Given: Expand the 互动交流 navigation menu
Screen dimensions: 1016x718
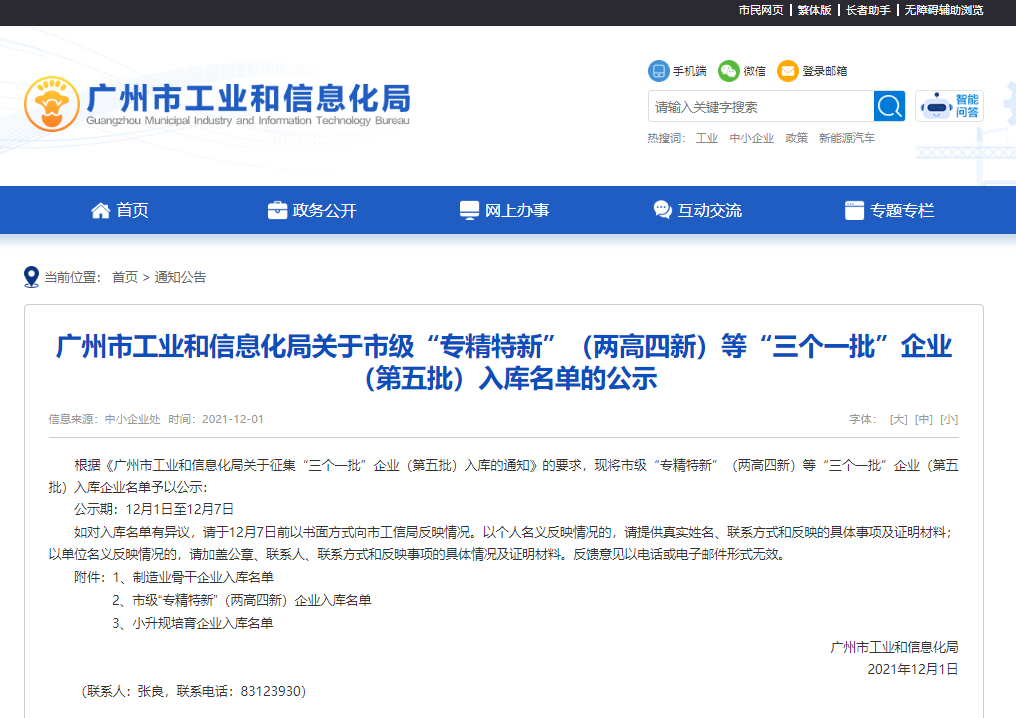Looking at the screenshot, I should pyautogui.click(x=697, y=211).
